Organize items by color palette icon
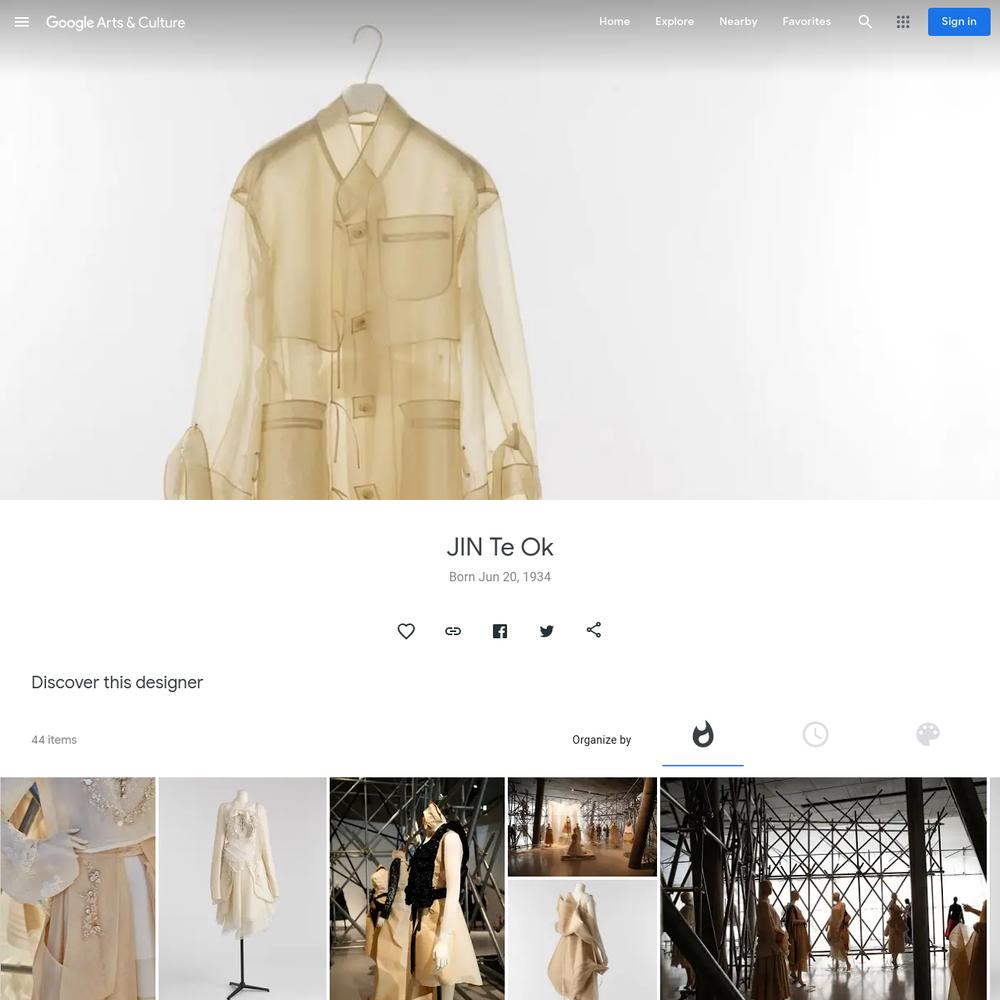The height and width of the screenshot is (1000, 1000). click(928, 735)
